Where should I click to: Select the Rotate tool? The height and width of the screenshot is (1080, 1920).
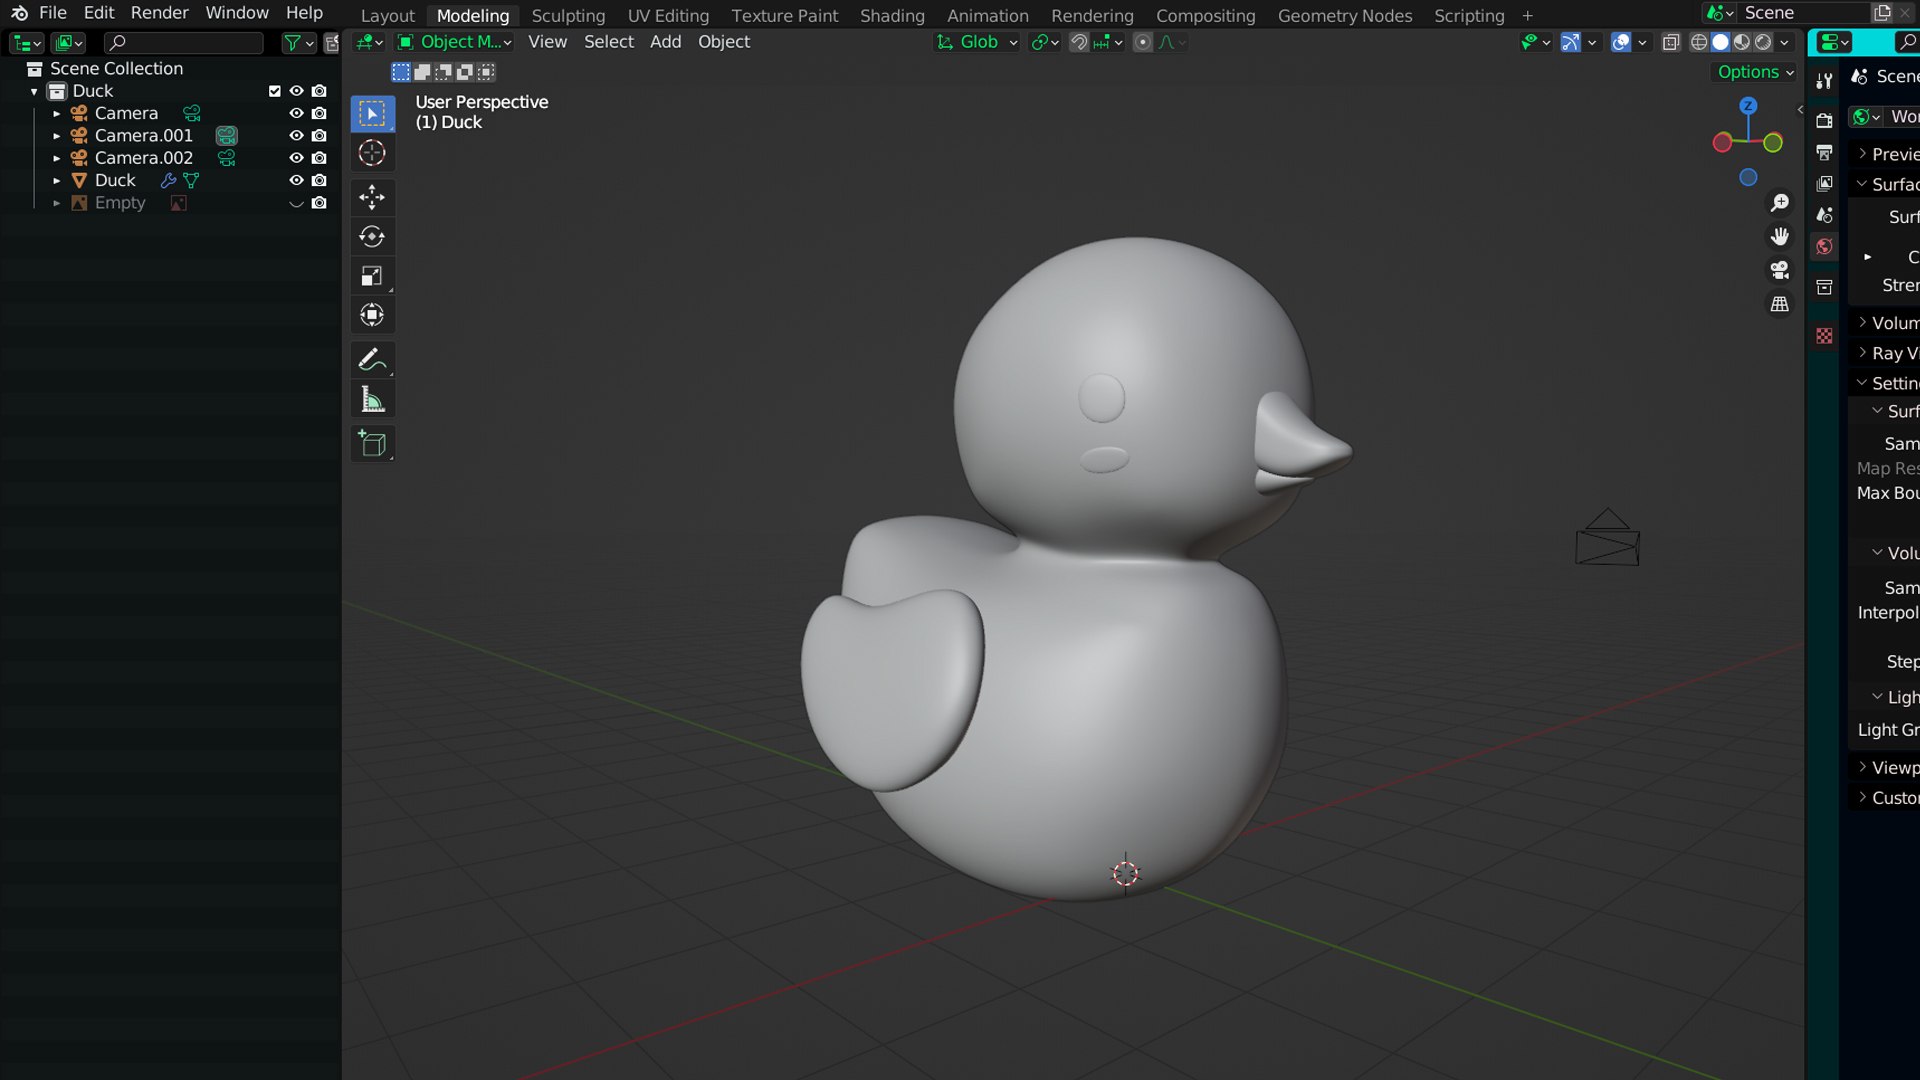(372, 236)
